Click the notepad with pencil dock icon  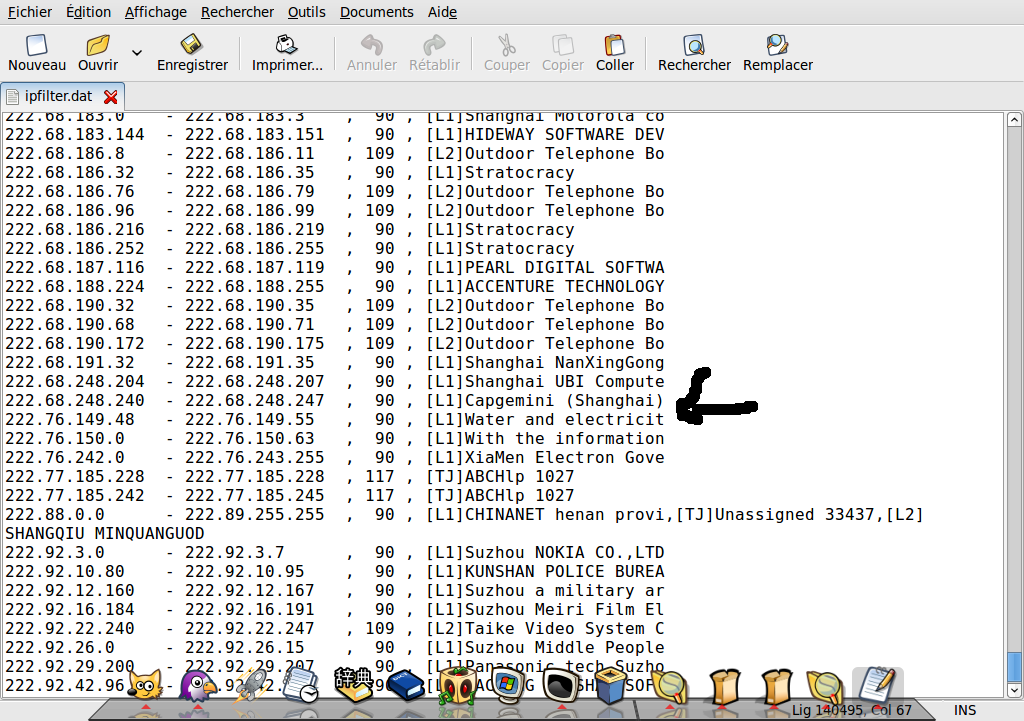click(x=877, y=684)
